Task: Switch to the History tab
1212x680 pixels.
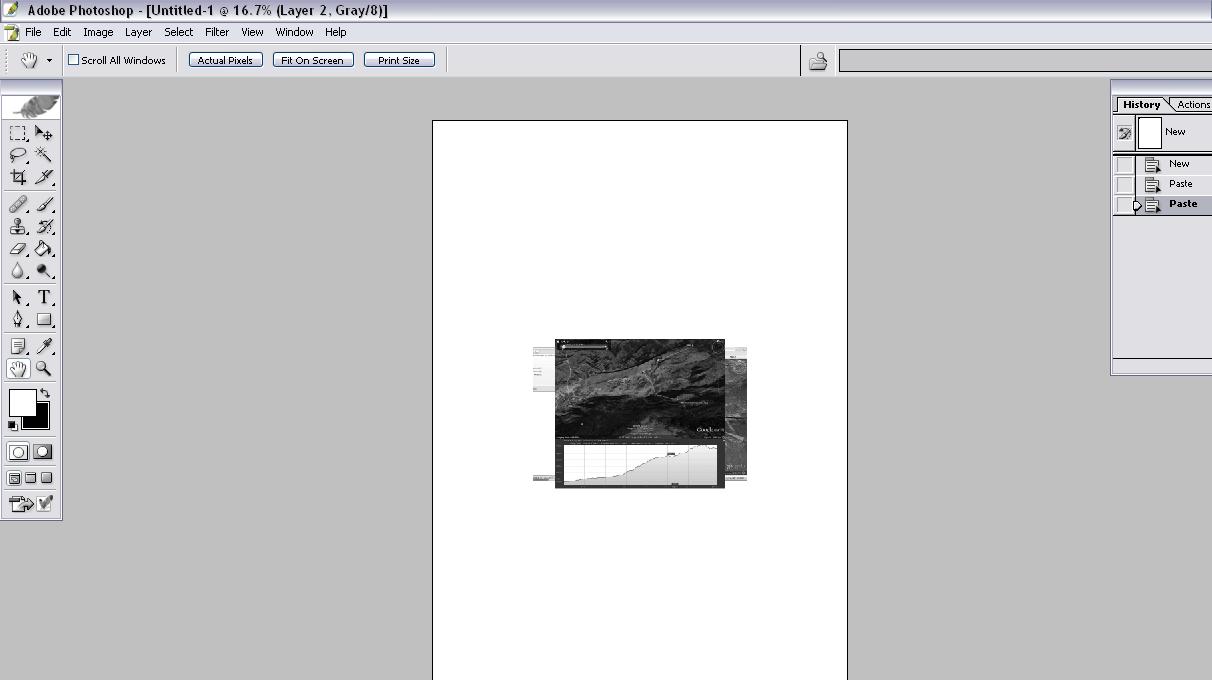Action: pos(1141,104)
